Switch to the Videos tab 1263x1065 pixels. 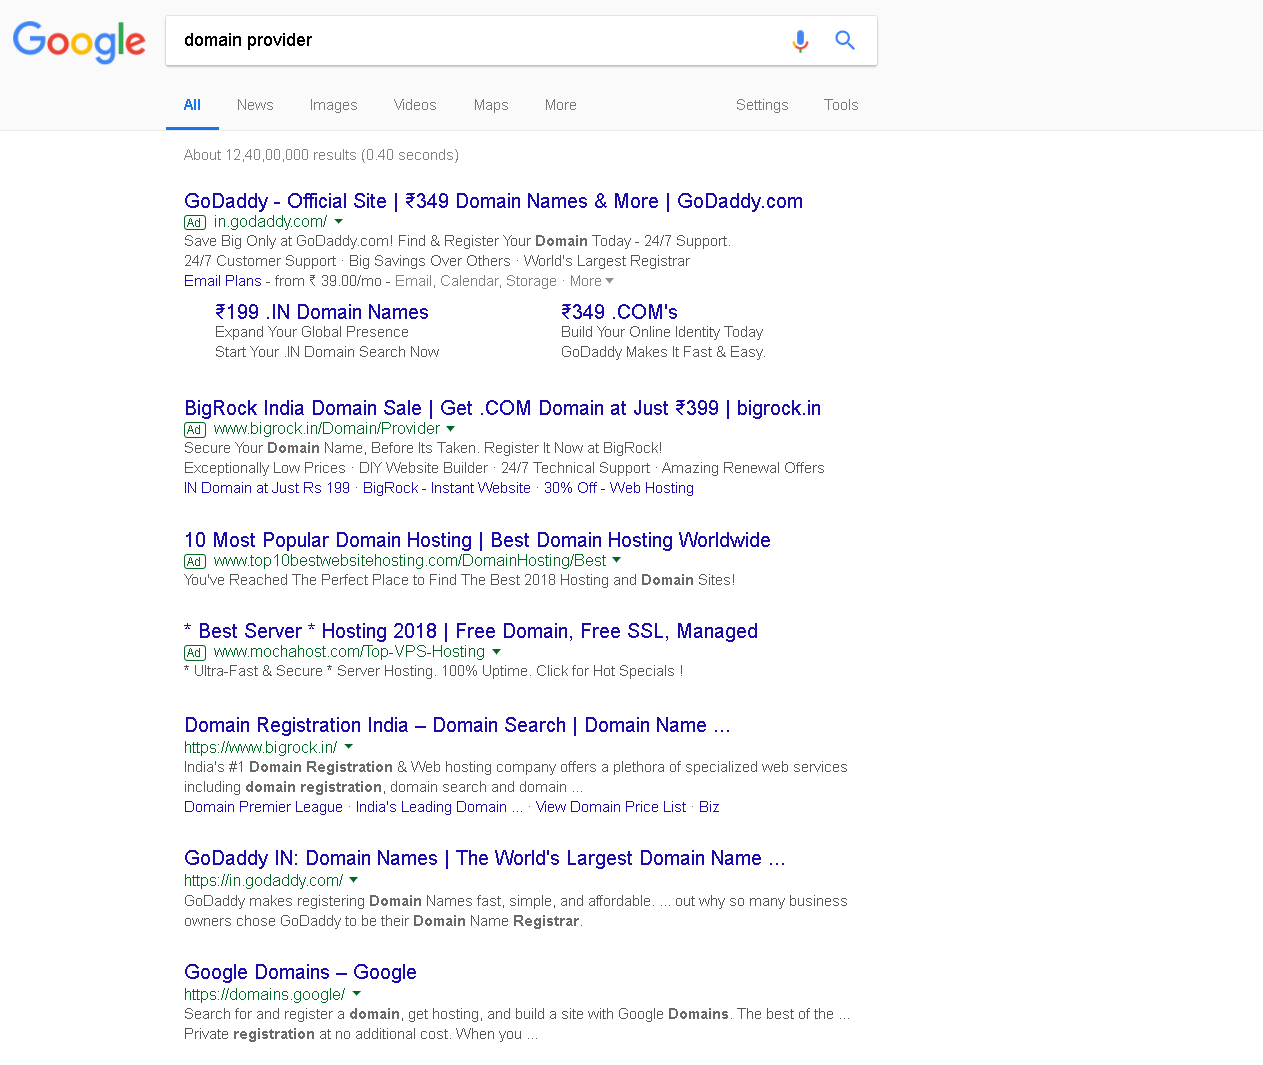pos(415,105)
